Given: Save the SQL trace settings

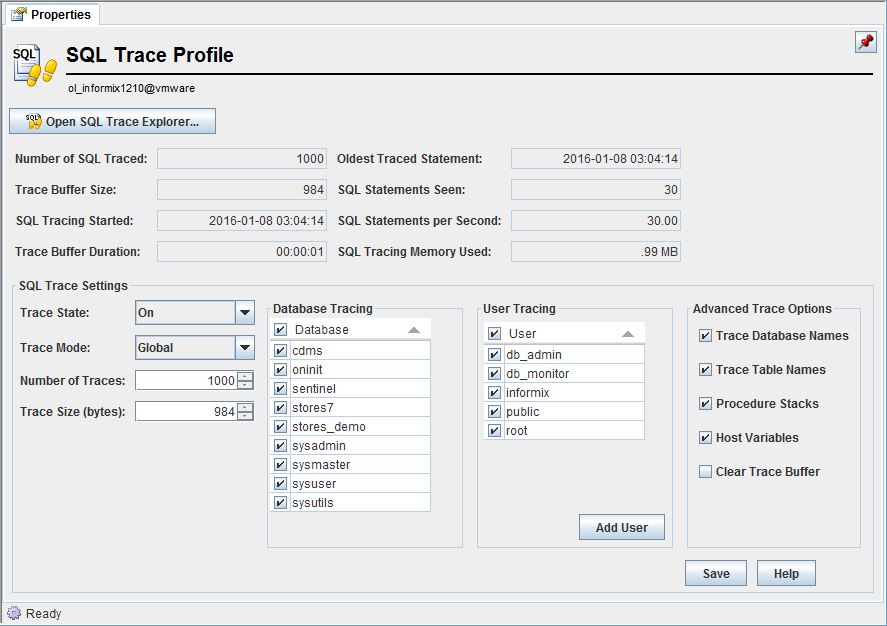Looking at the screenshot, I should (x=715, y=574).
